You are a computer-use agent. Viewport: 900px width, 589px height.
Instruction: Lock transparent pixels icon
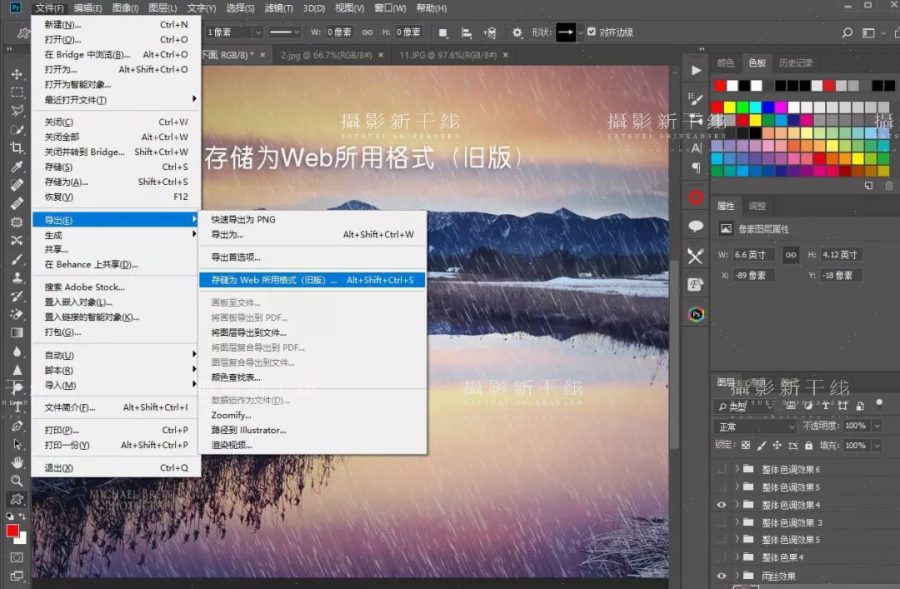pyautogui.click(x=746, y=445)
